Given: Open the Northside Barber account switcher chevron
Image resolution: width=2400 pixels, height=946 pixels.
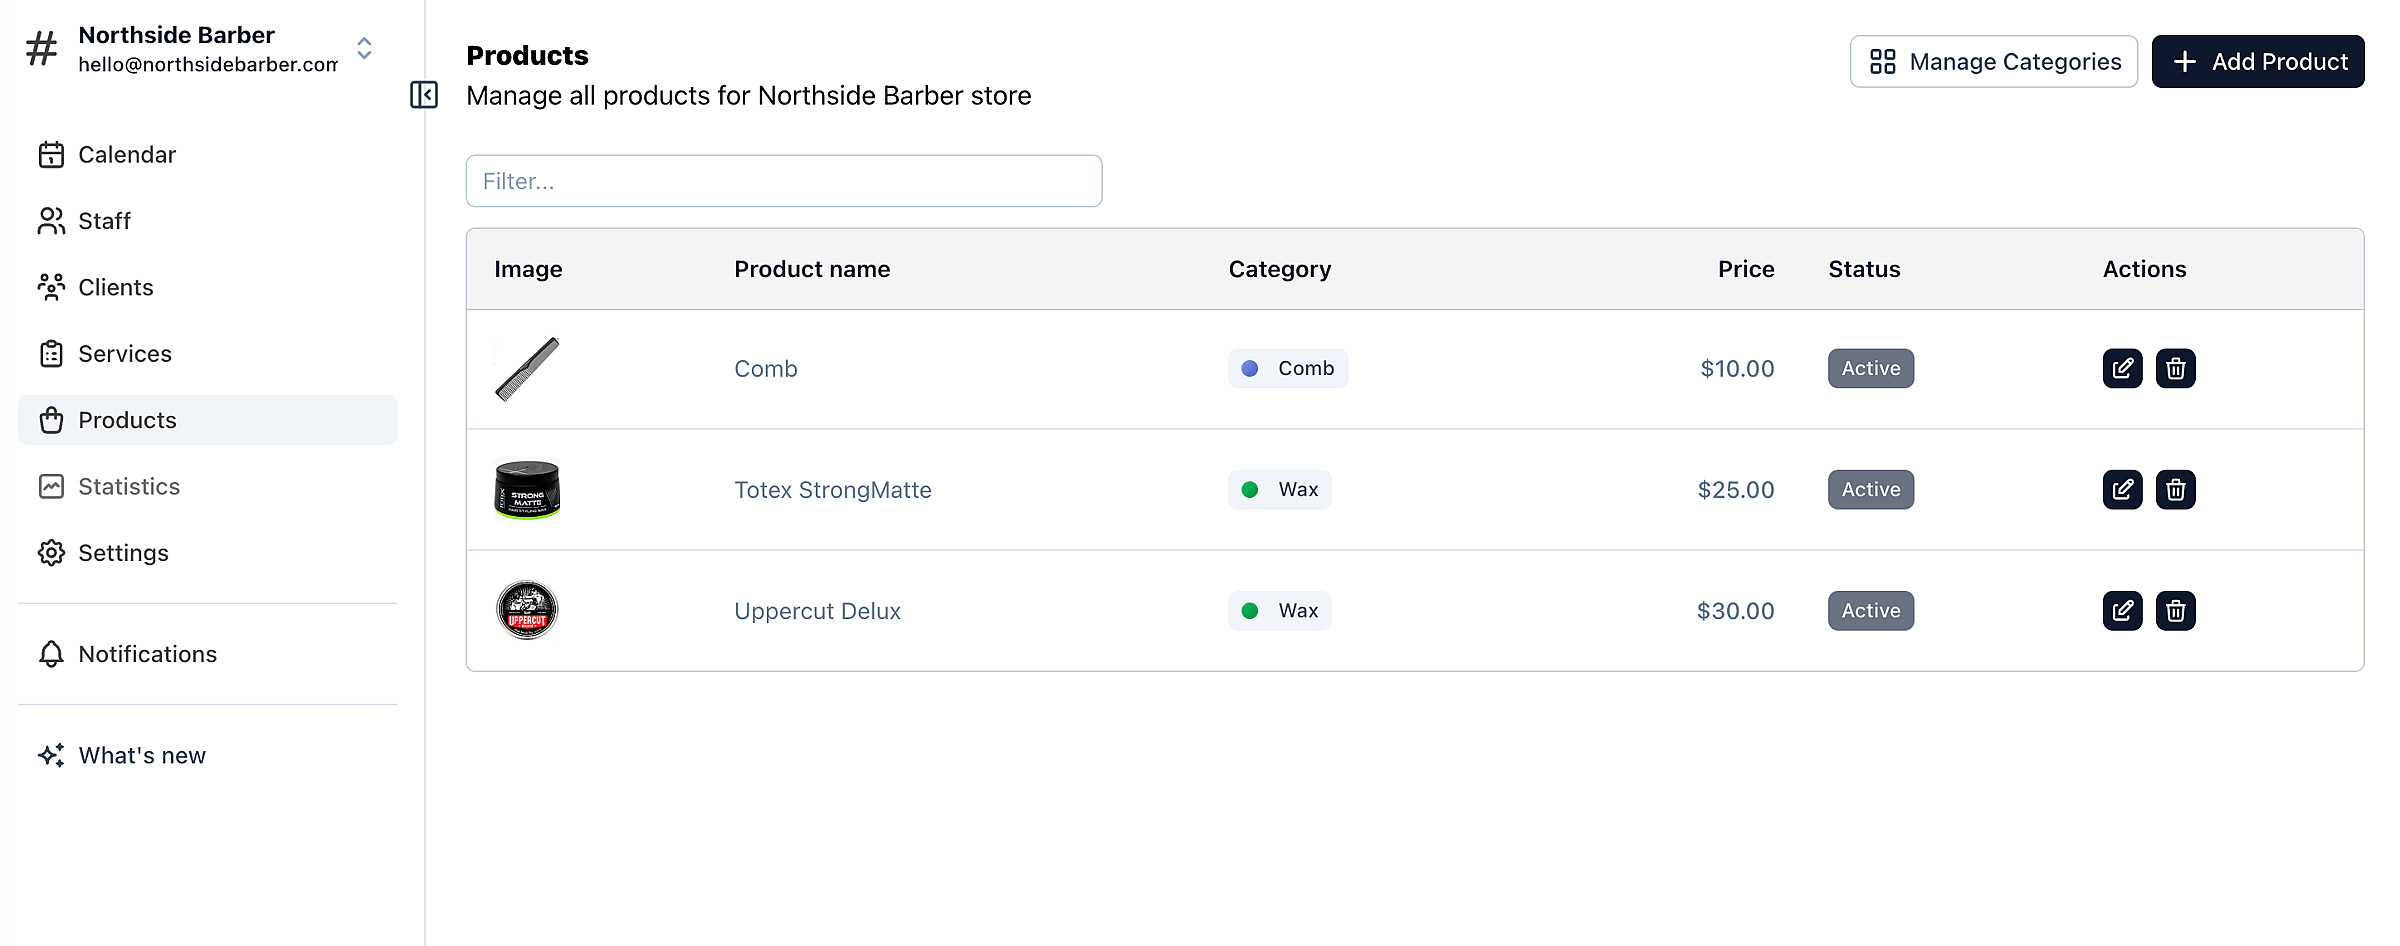Looking at the screenshot, I should tap(364, 48).
